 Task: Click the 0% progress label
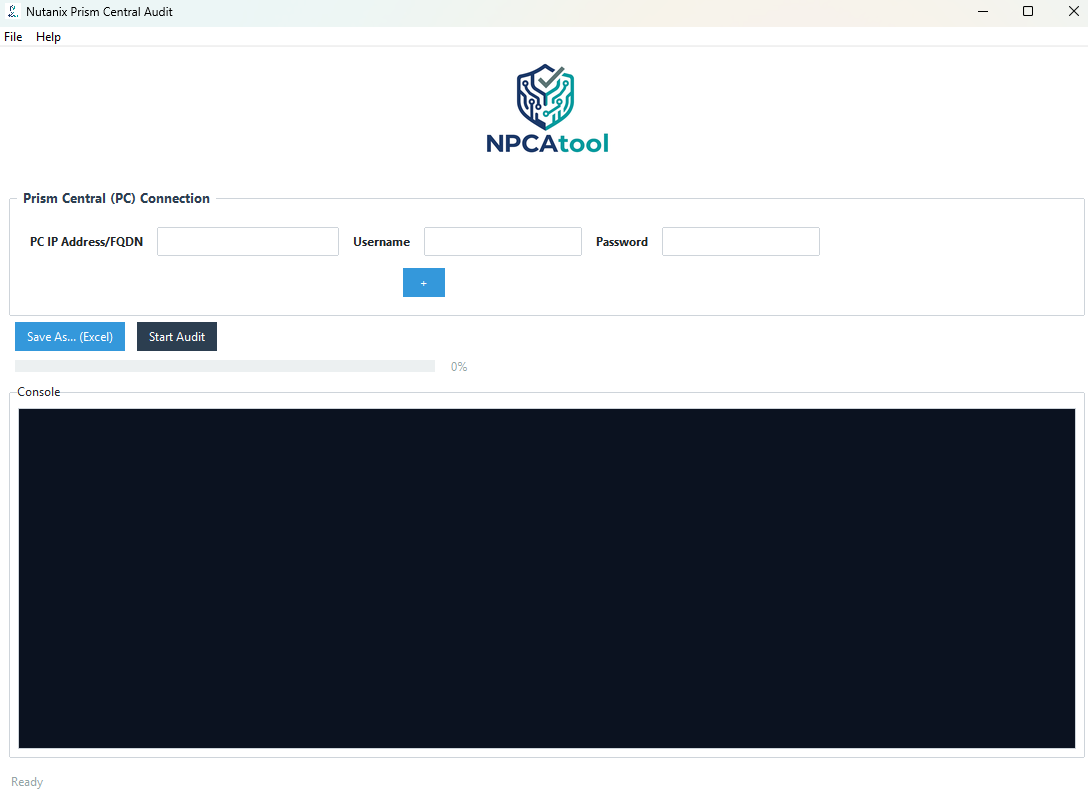pyautogui.click(x=458, y=366)
